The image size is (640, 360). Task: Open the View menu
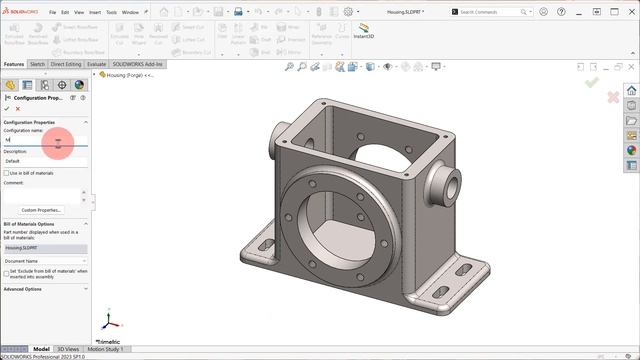tap(79, 12)
